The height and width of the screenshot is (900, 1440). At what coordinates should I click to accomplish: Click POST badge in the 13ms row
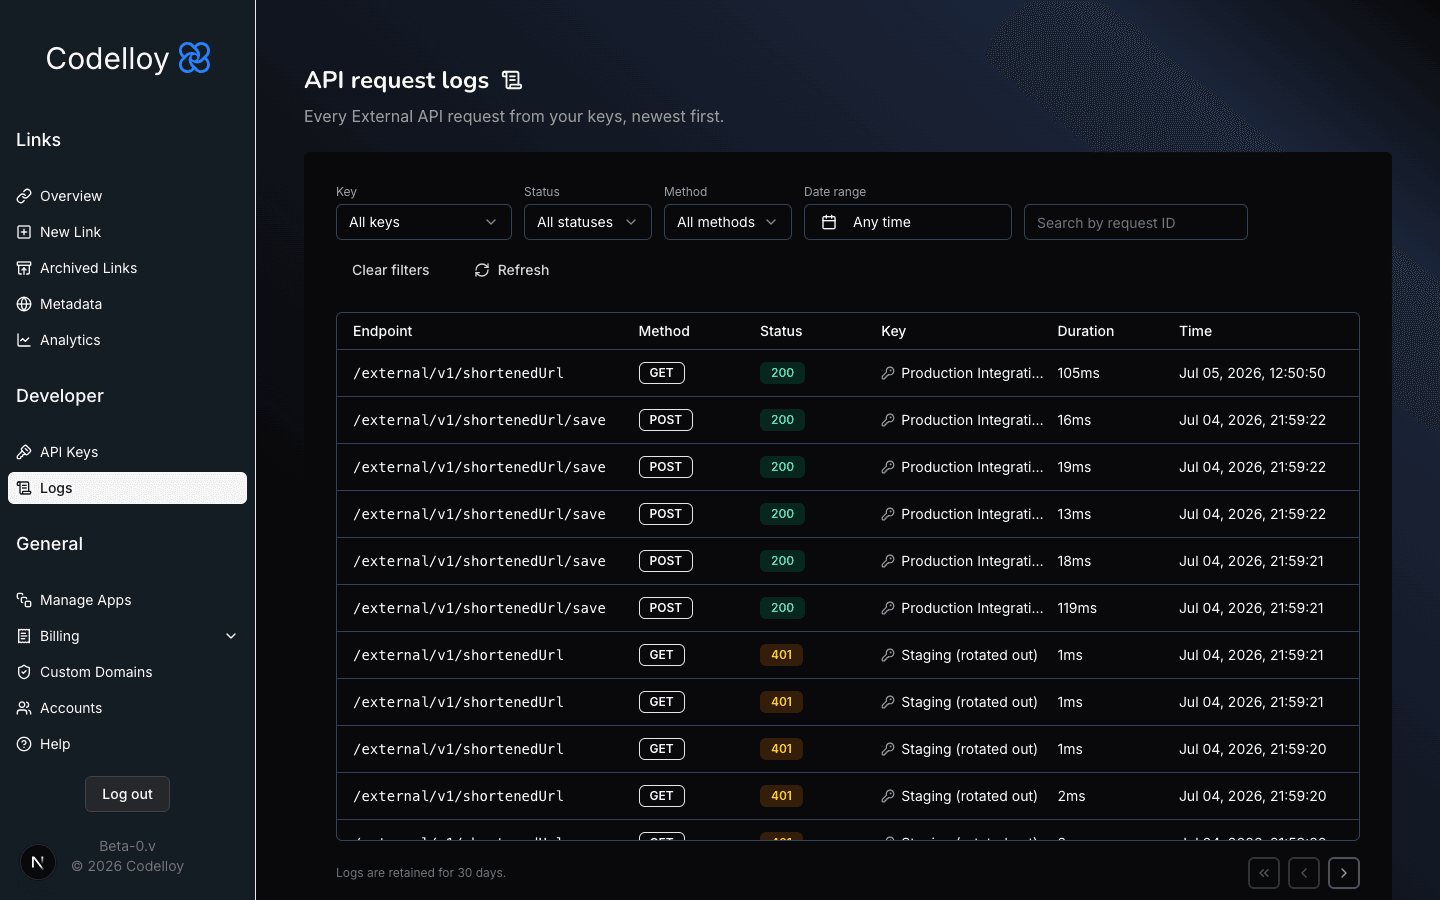[666, 514]
